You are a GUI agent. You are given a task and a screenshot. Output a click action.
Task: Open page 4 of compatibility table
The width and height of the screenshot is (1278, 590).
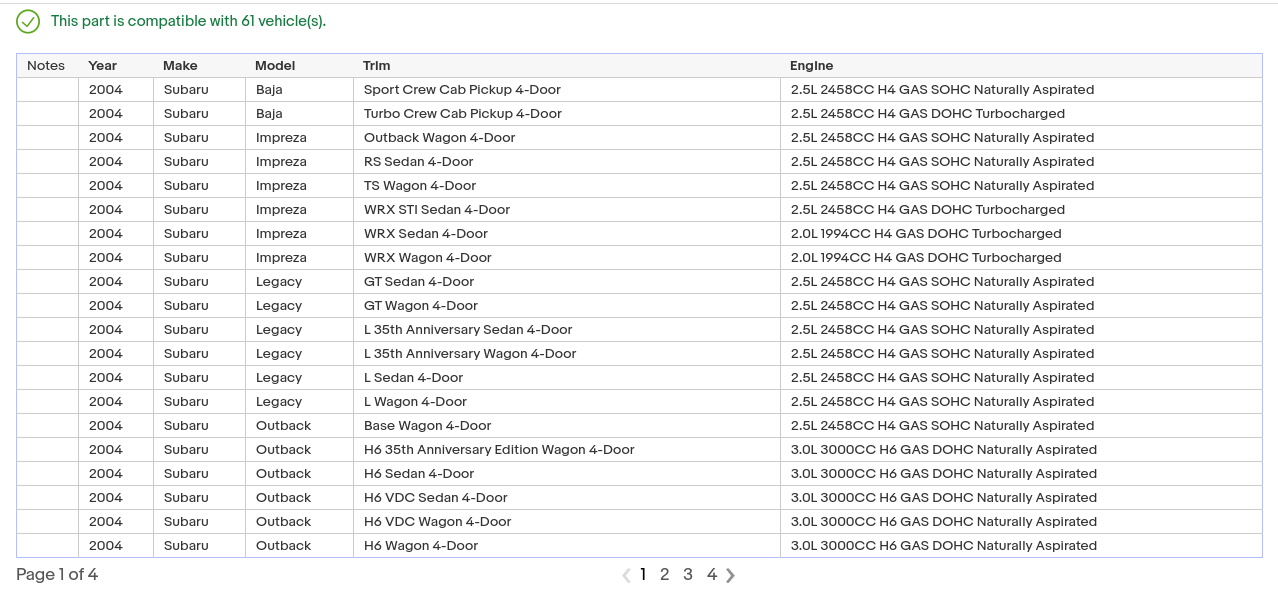point(712,574)
